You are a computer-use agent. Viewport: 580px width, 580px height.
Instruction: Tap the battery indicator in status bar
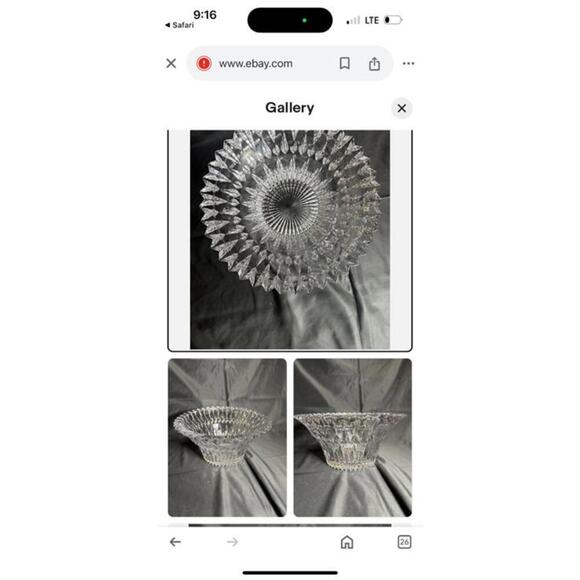[x=393, y=20]
